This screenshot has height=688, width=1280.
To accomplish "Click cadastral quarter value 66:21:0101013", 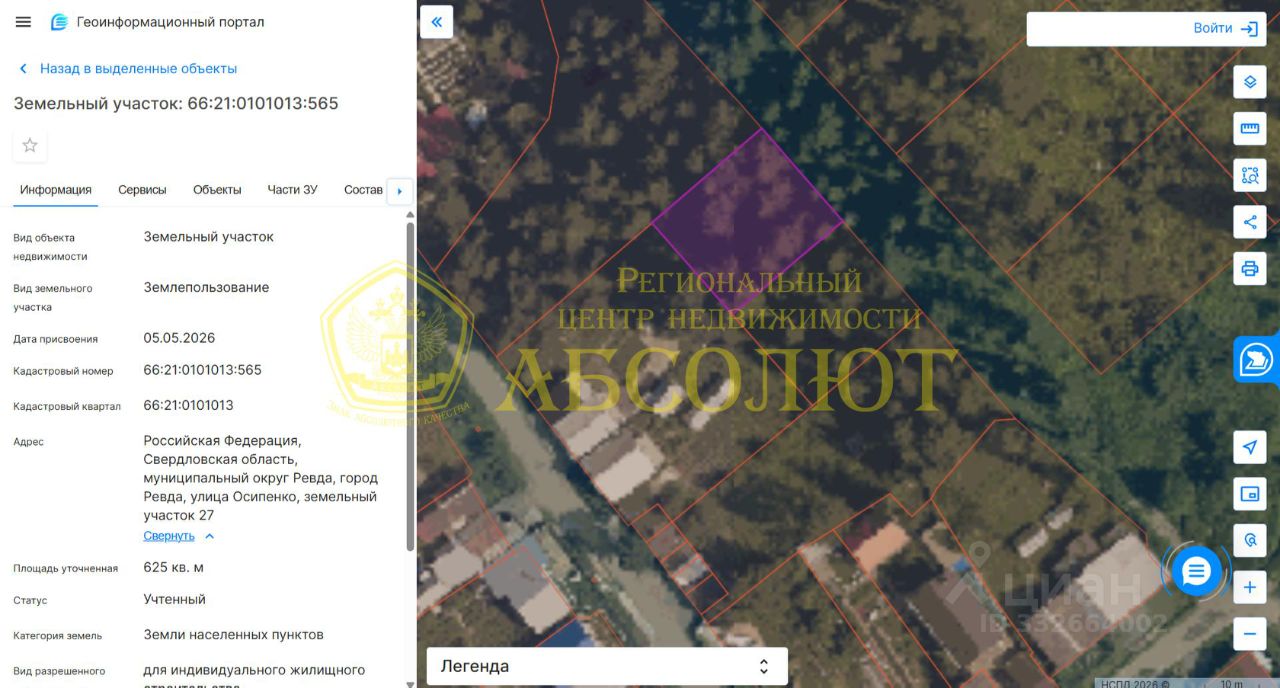I will tap(189, 405).
